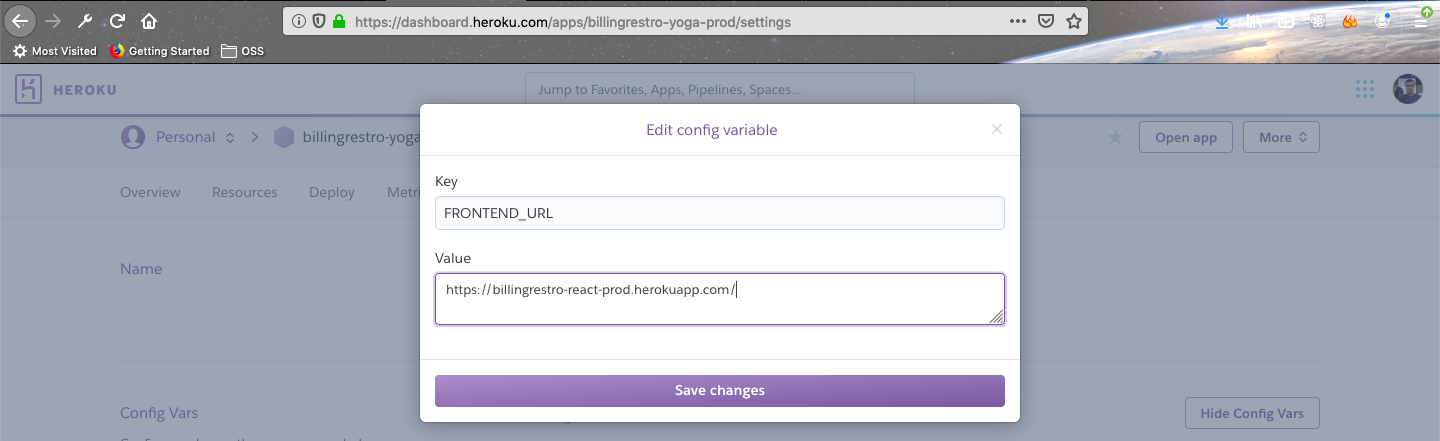Open the Firefox account icon
Screen dimensions: 1440x441
1383,21
